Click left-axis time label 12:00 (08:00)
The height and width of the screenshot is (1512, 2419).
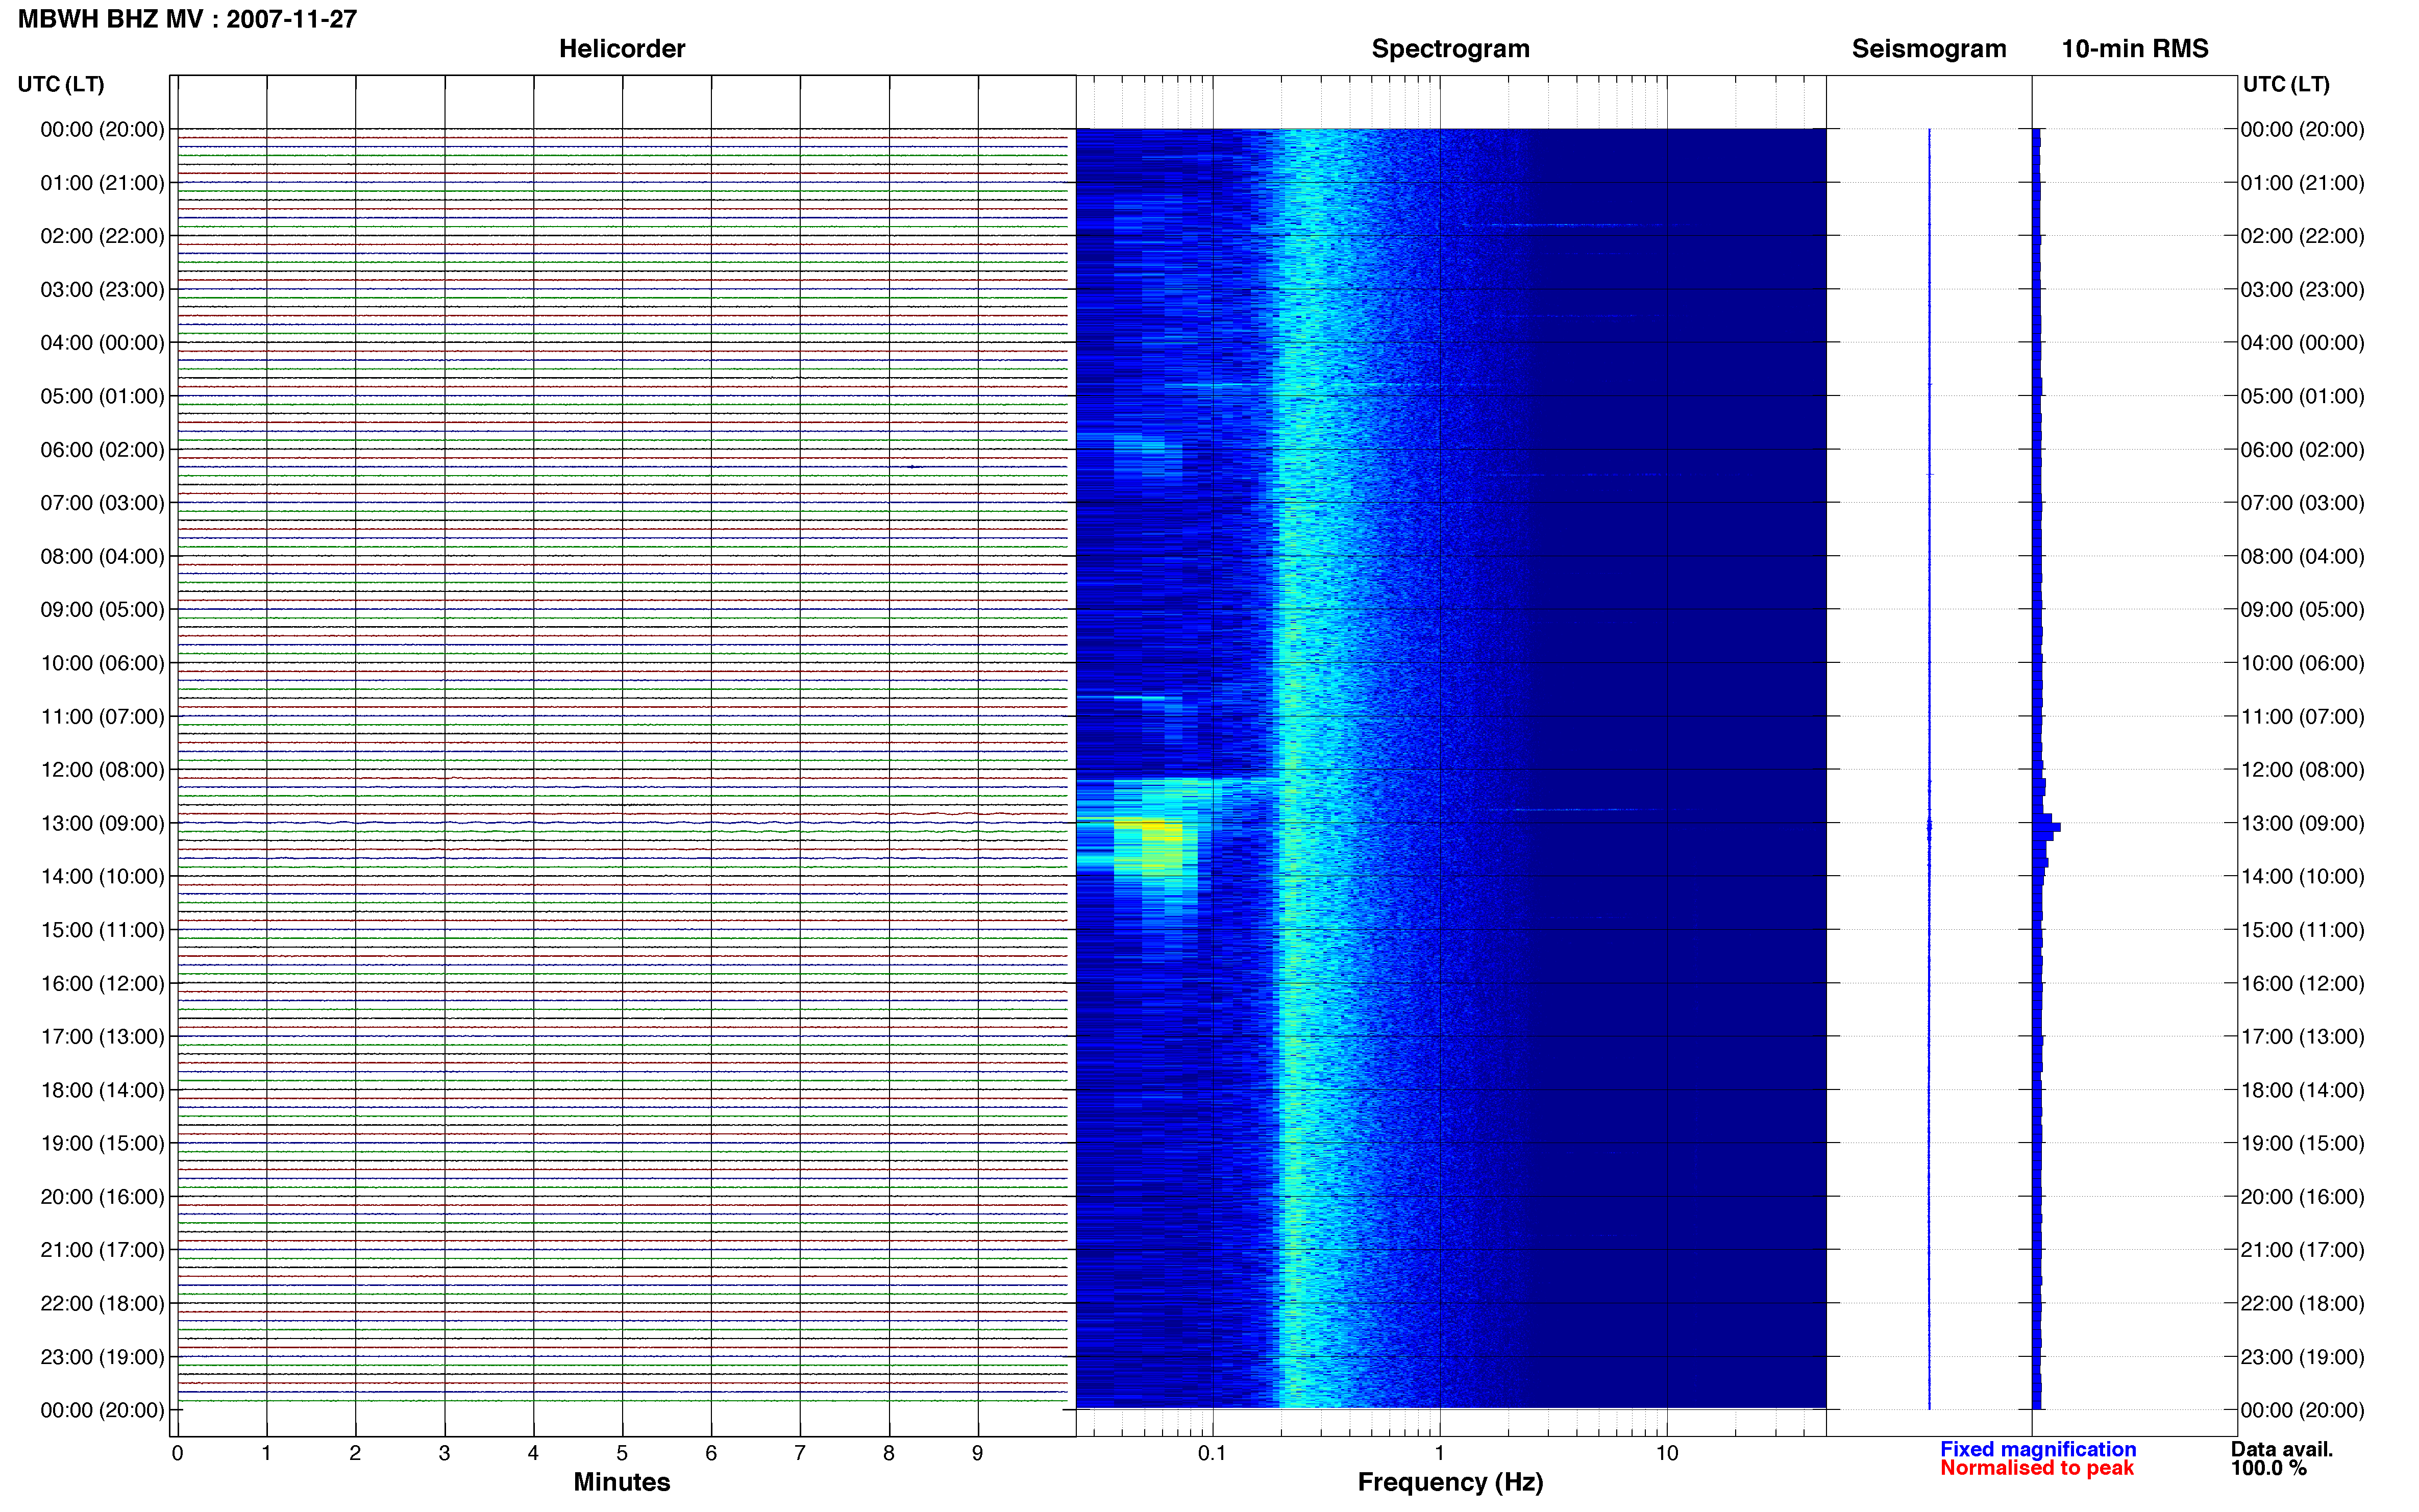pyautogui.click(x=102, y=770)
